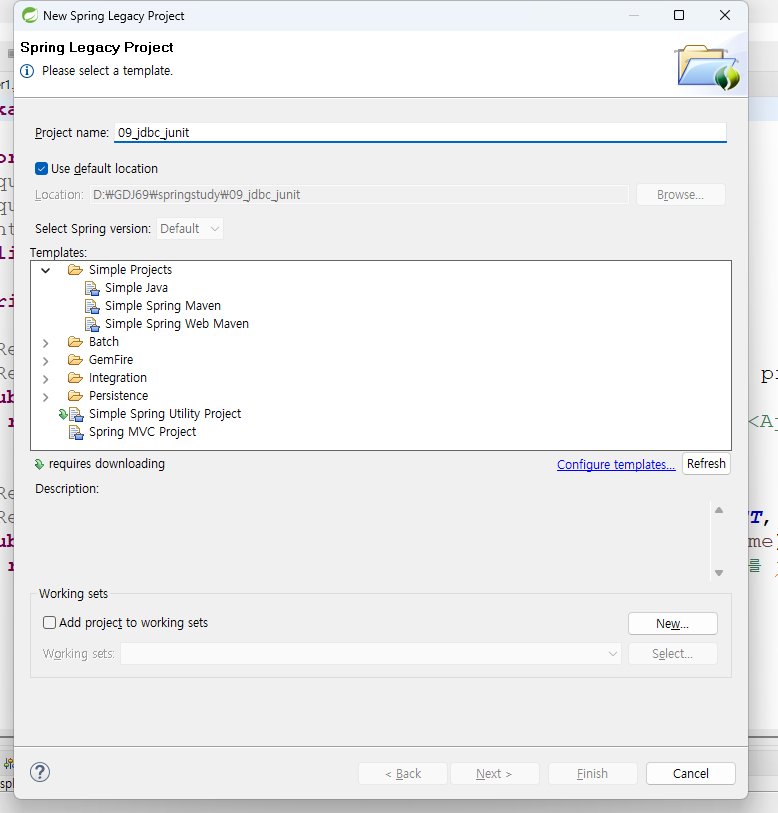Close the New Spring Legacy Project dialog
This screenshot has width=778, height=813.
[x=725, y=15]
